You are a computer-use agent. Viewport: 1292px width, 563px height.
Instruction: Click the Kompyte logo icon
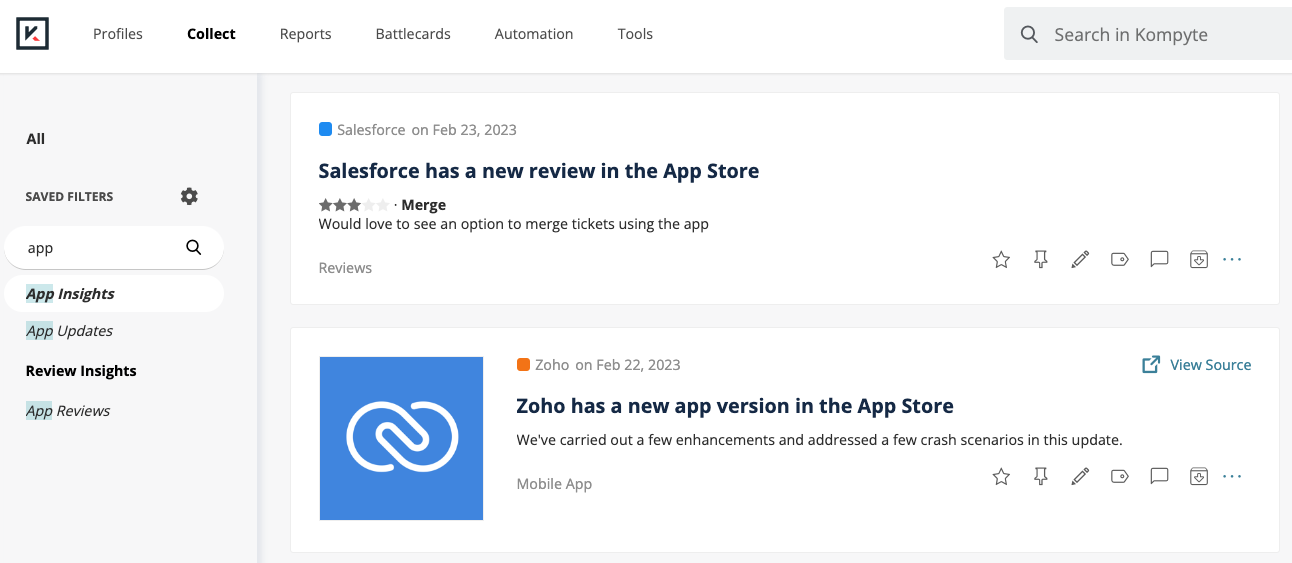33,33
